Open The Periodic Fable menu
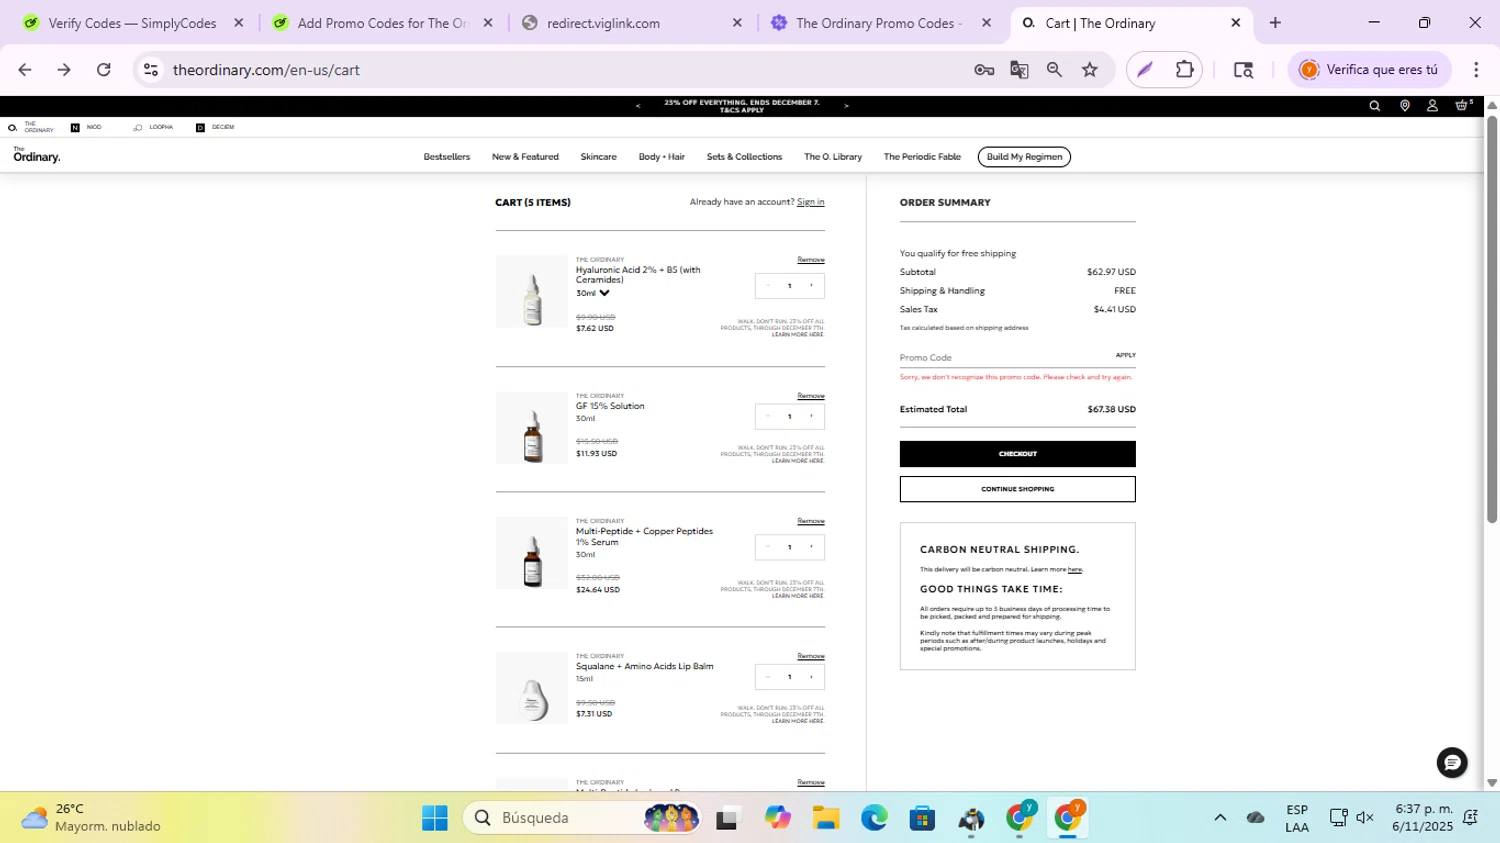 tap(922, 157)
